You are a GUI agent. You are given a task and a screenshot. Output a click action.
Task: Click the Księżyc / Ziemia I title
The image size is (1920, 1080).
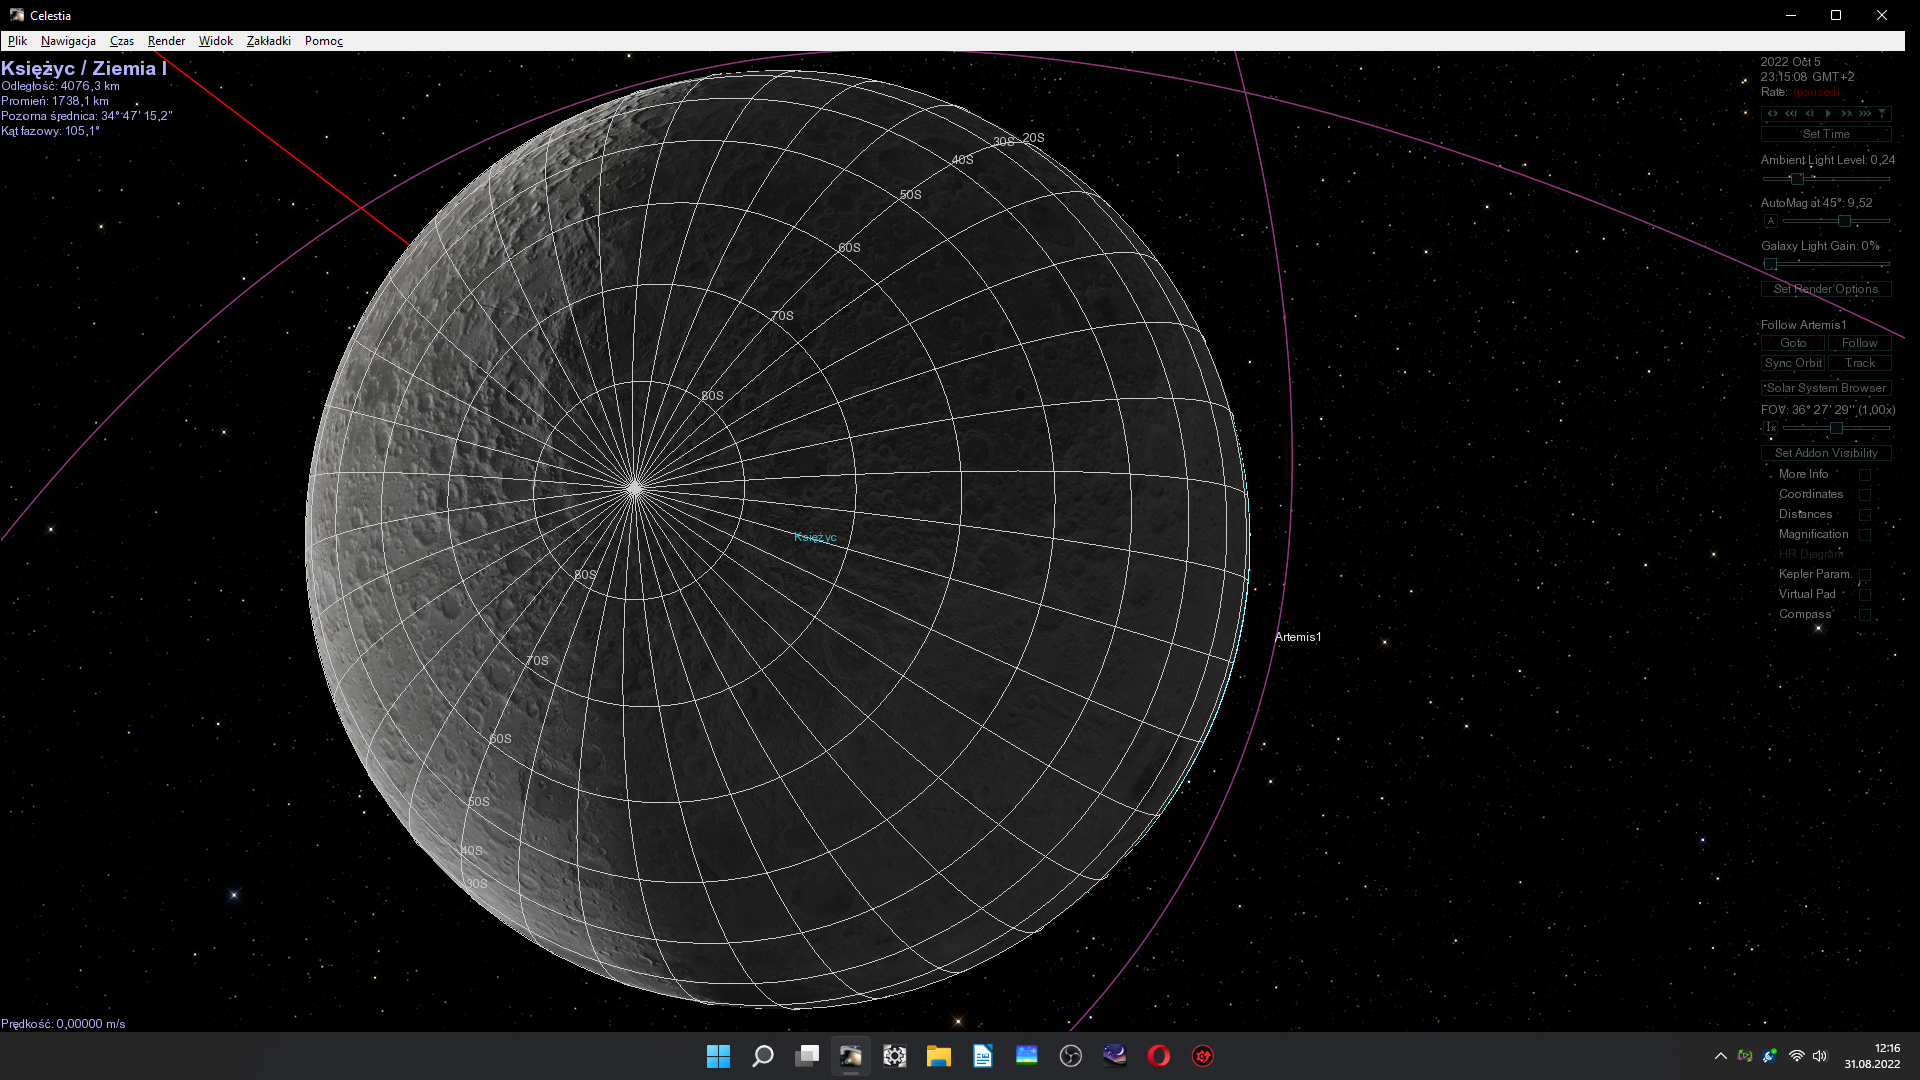(84, 68)
